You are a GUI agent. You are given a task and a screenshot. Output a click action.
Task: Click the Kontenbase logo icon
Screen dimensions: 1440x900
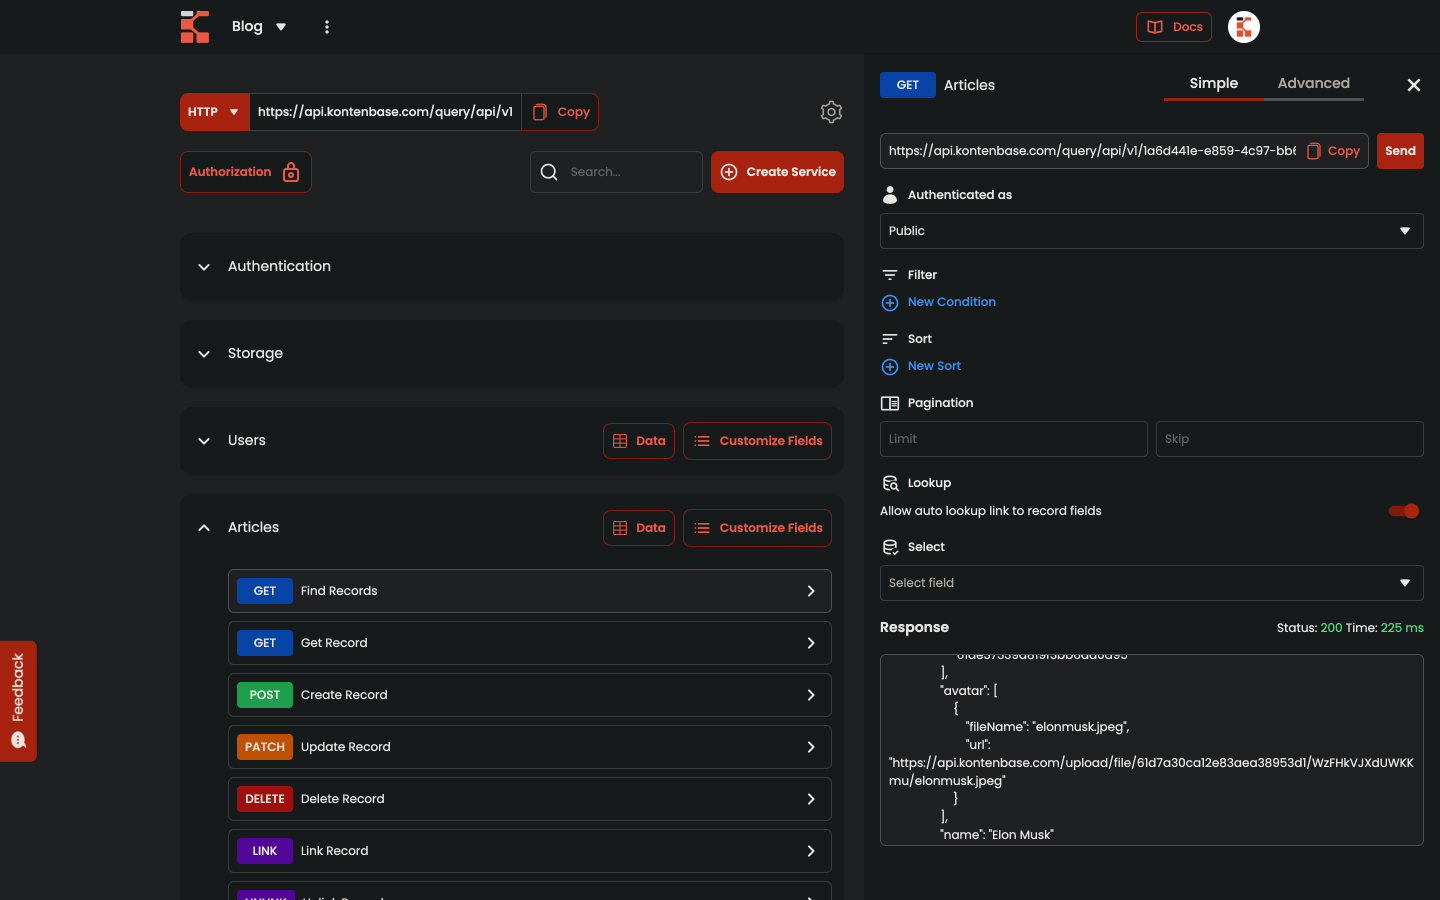click(x=195, y=27)
